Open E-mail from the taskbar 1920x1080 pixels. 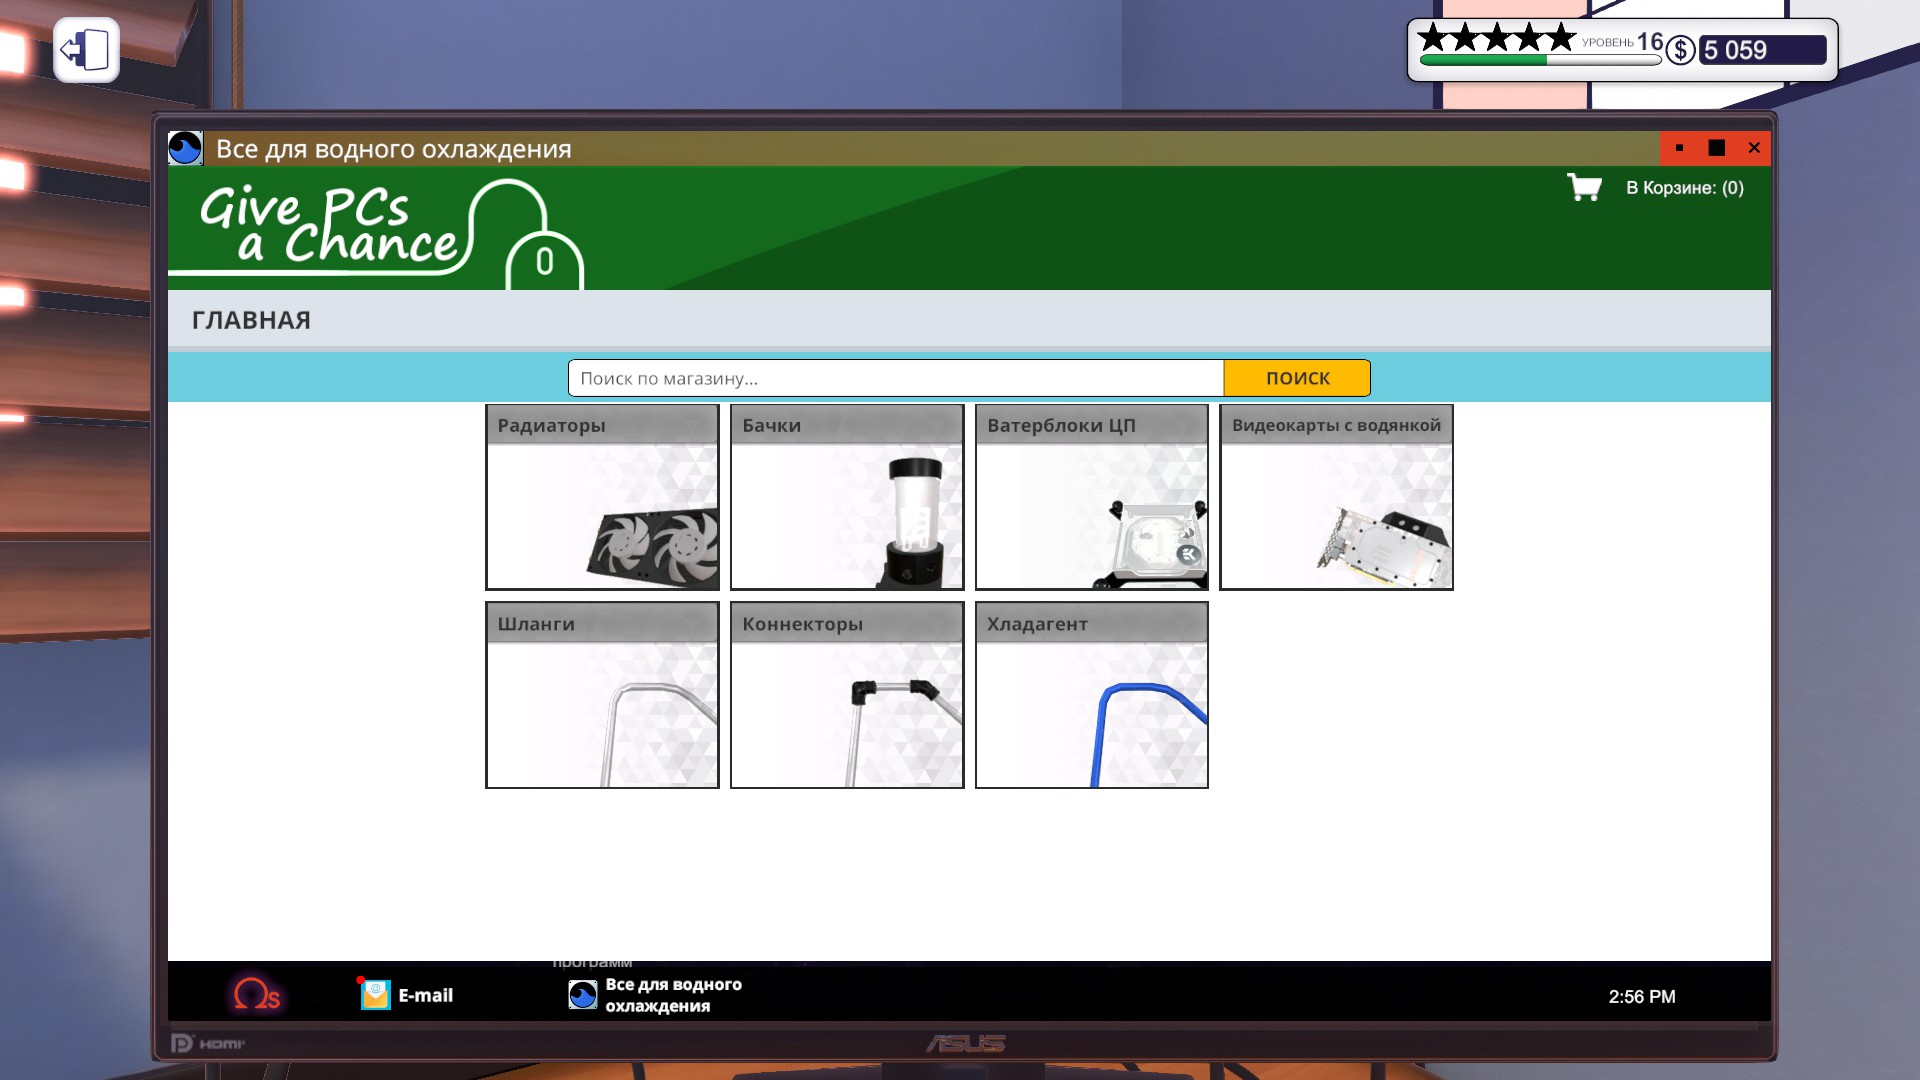click(x=407, y=994)
